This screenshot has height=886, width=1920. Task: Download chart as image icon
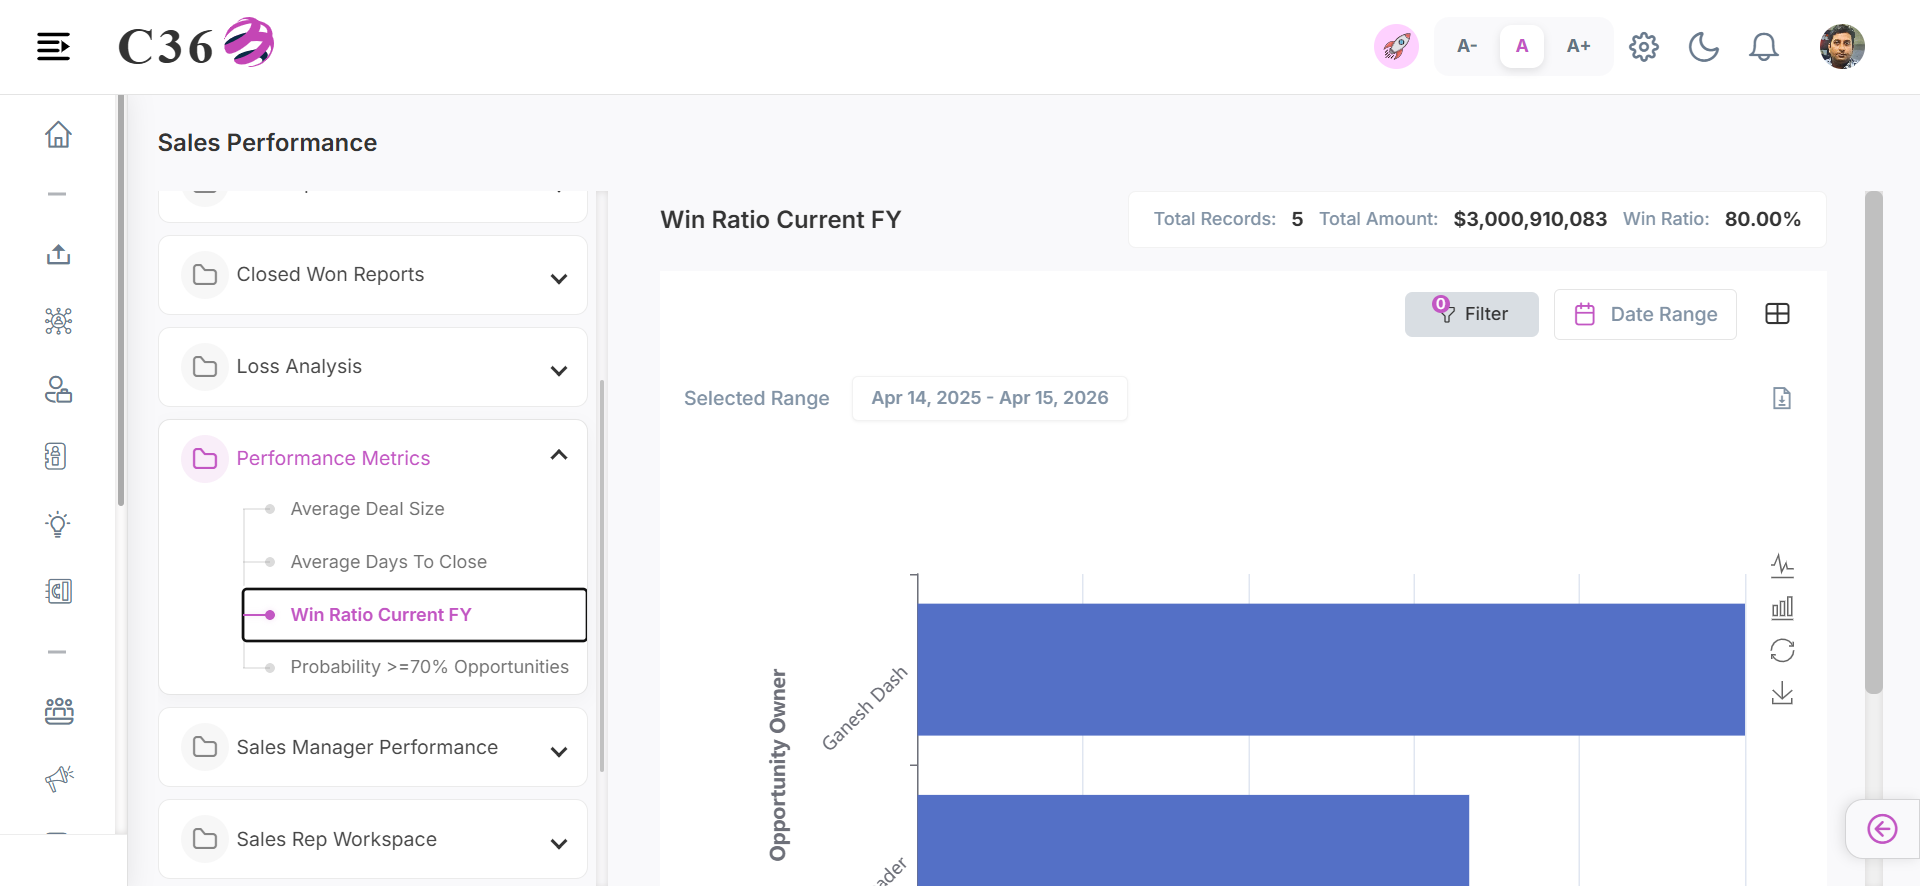point(1782,693)
